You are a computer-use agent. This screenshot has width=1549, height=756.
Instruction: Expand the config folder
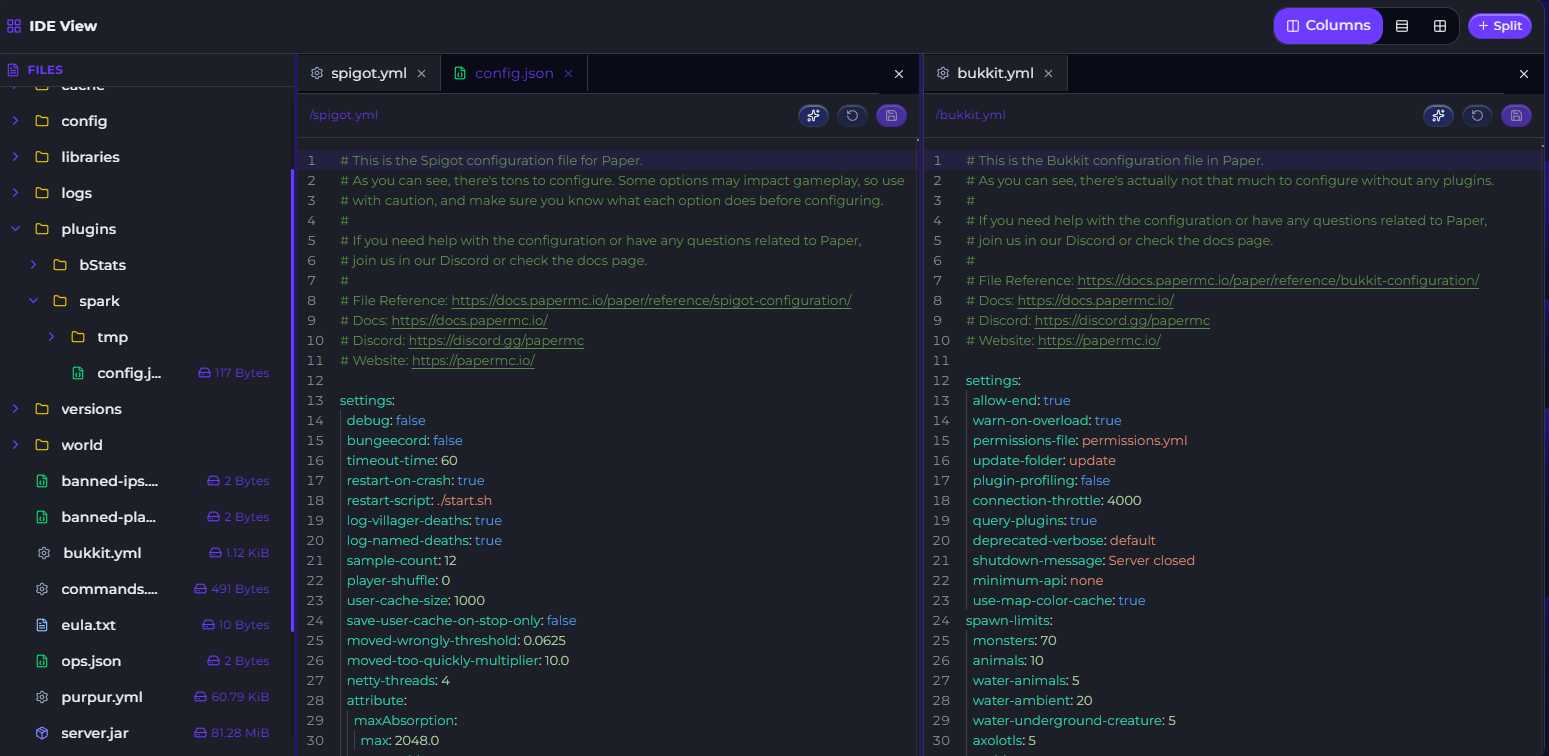click(x=15, y=121)
